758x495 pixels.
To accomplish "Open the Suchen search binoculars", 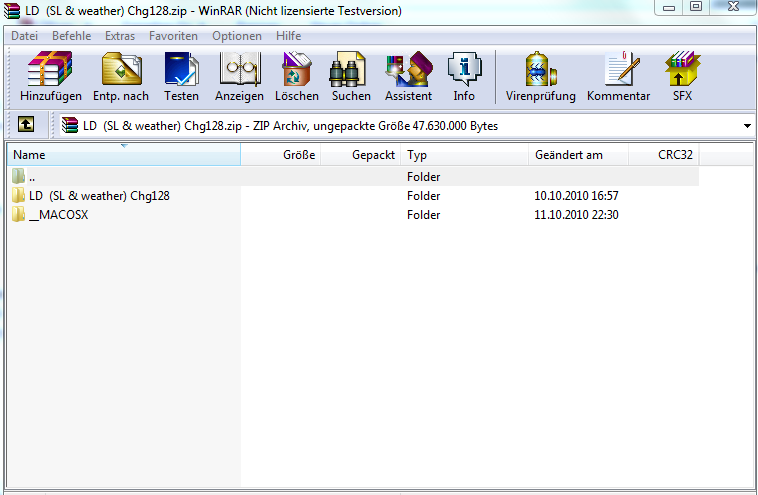I will (351, 77).
